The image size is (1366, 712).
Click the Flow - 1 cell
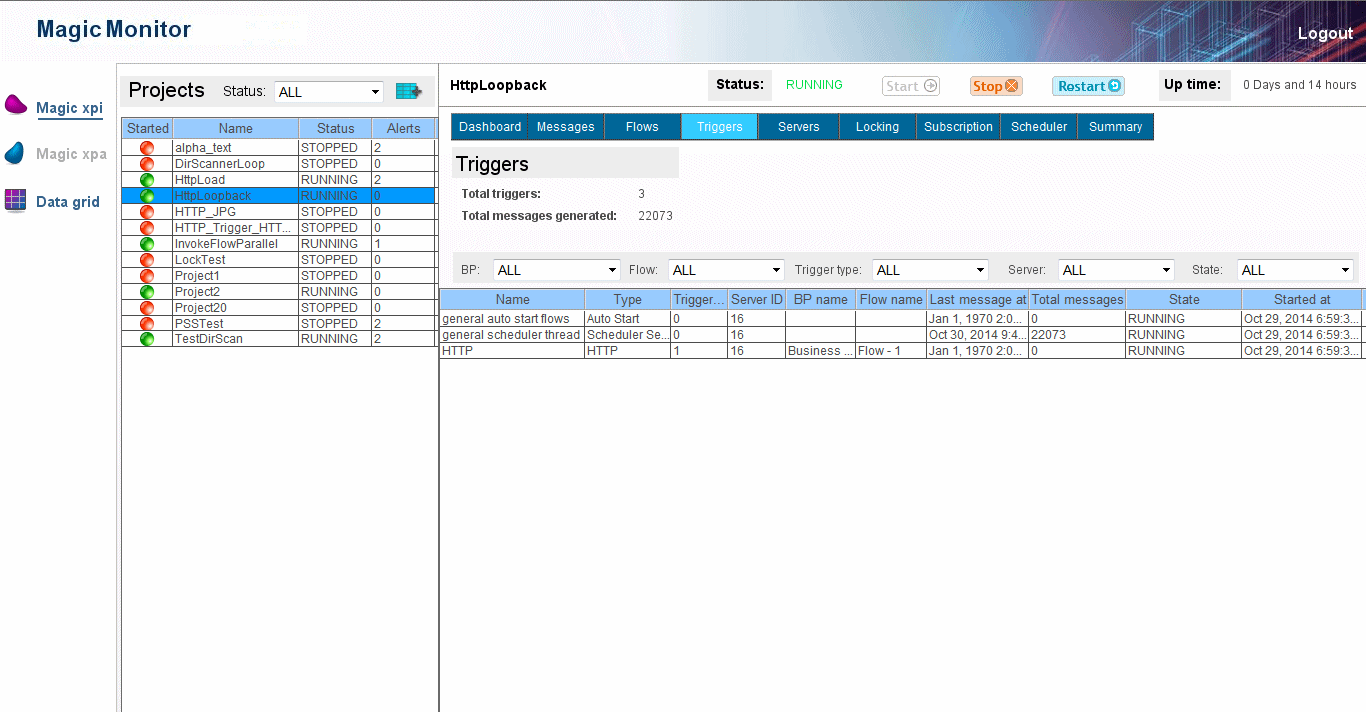coord(891,351)
